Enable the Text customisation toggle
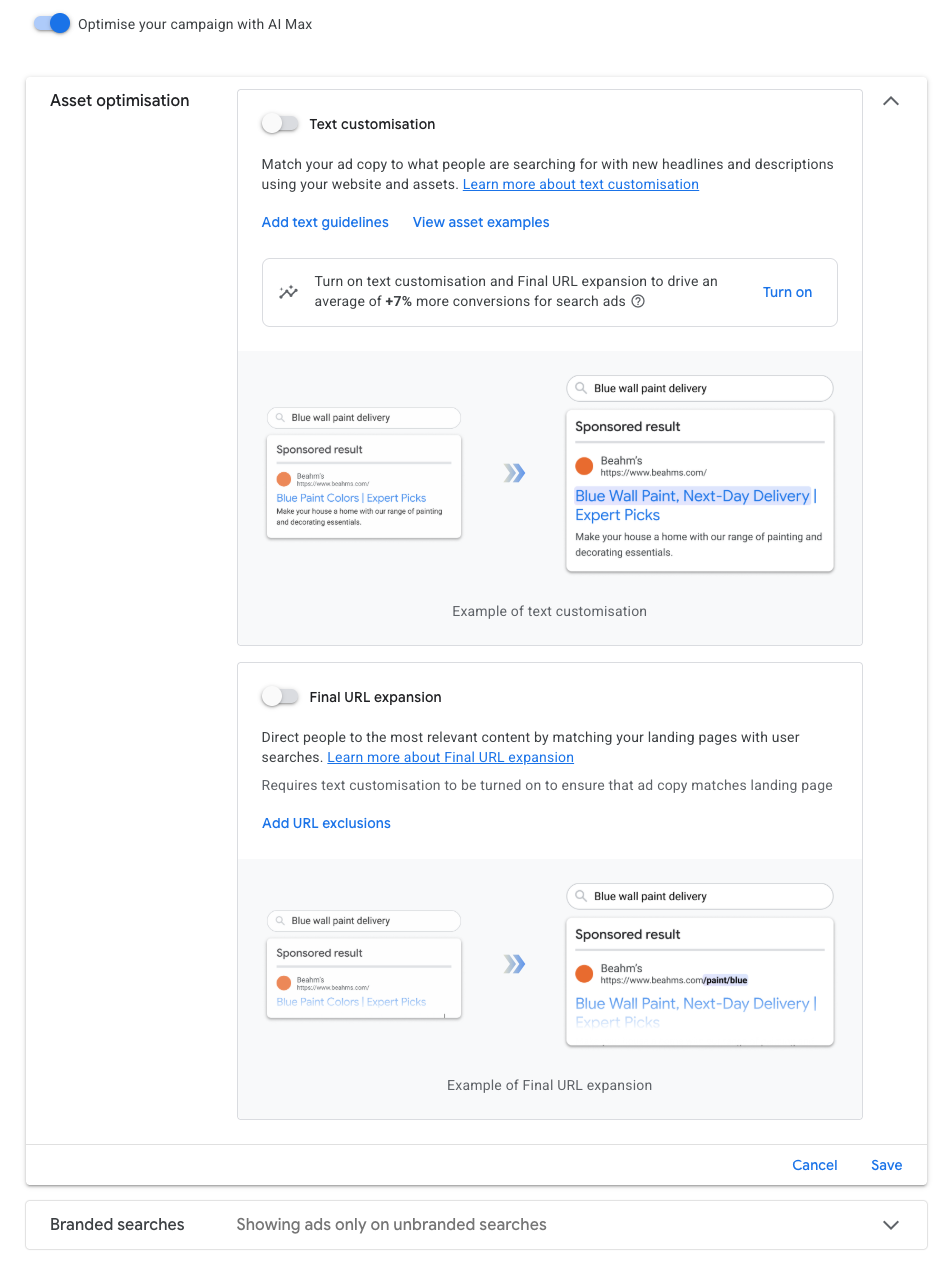This screenshot has height=1265, width=947. (x=280, y=124)
